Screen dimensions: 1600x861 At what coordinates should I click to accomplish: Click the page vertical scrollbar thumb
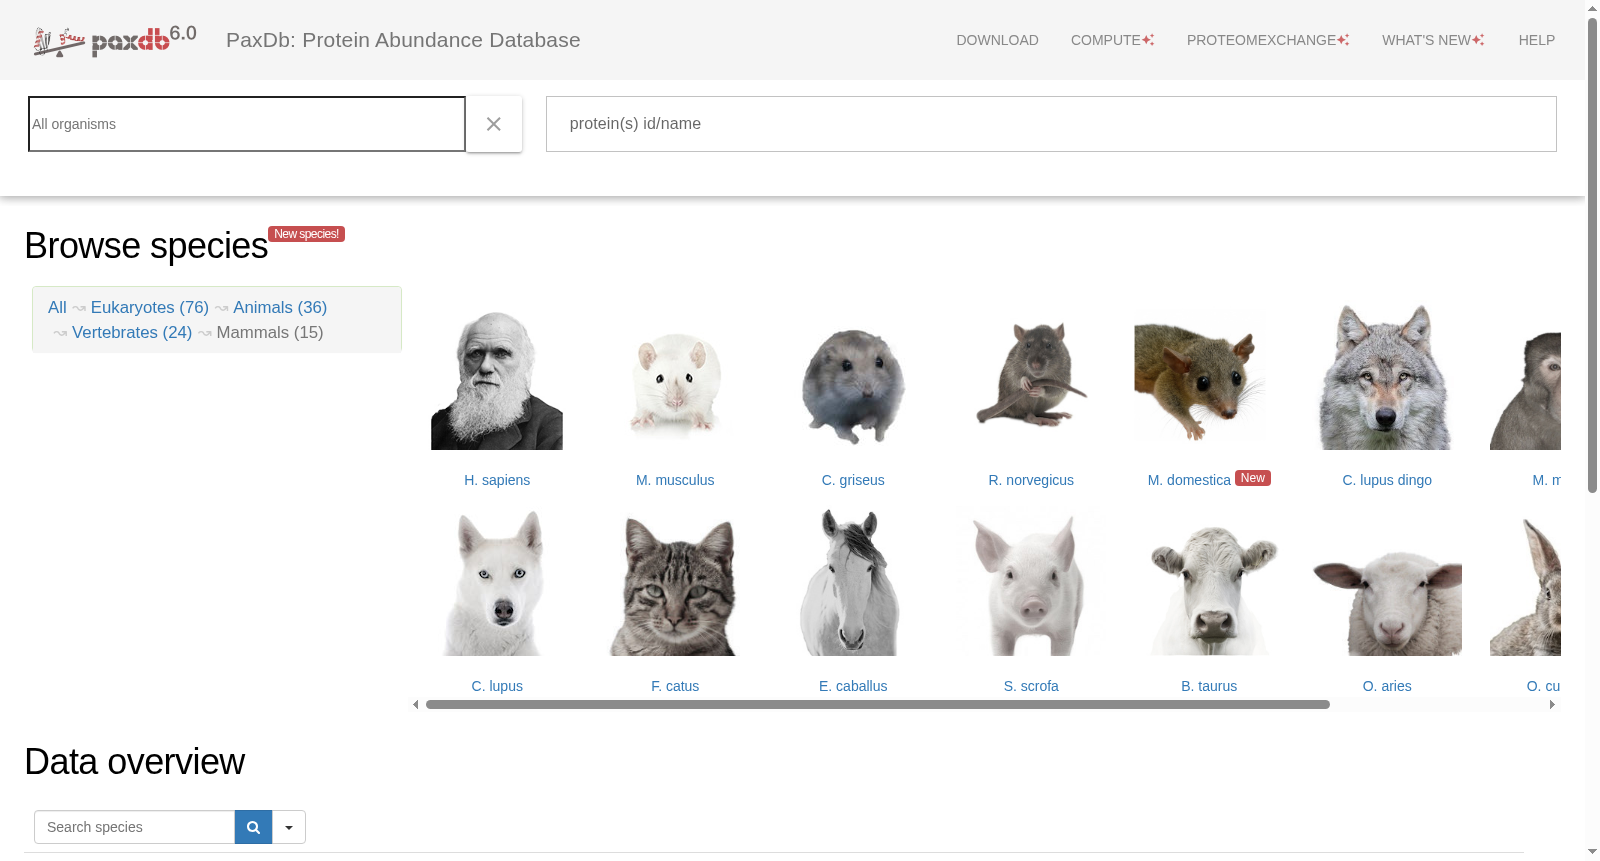click(x=1593, y=256)
